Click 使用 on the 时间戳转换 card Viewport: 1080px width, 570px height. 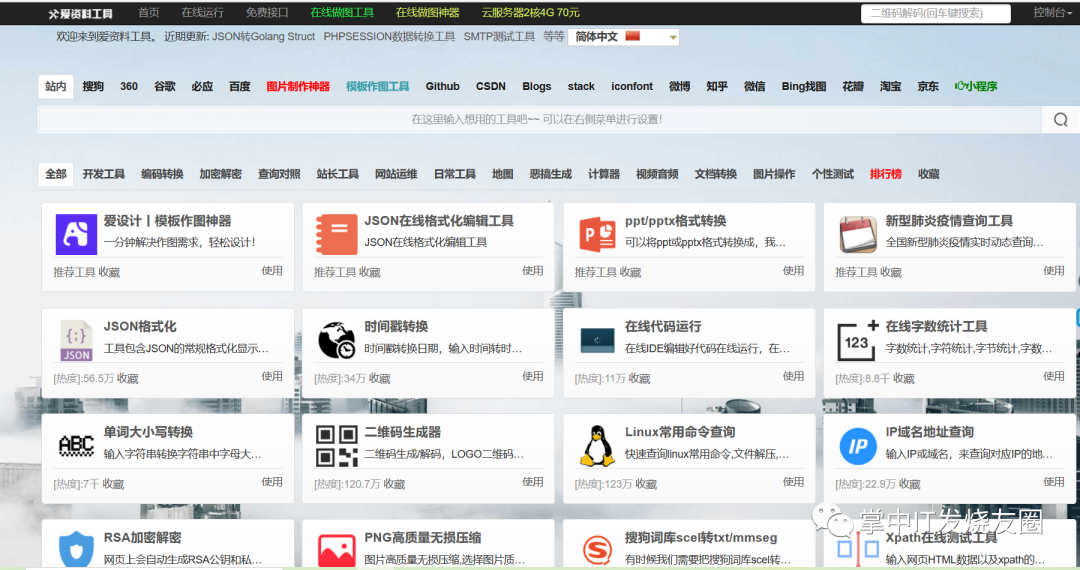click(532, 377)
